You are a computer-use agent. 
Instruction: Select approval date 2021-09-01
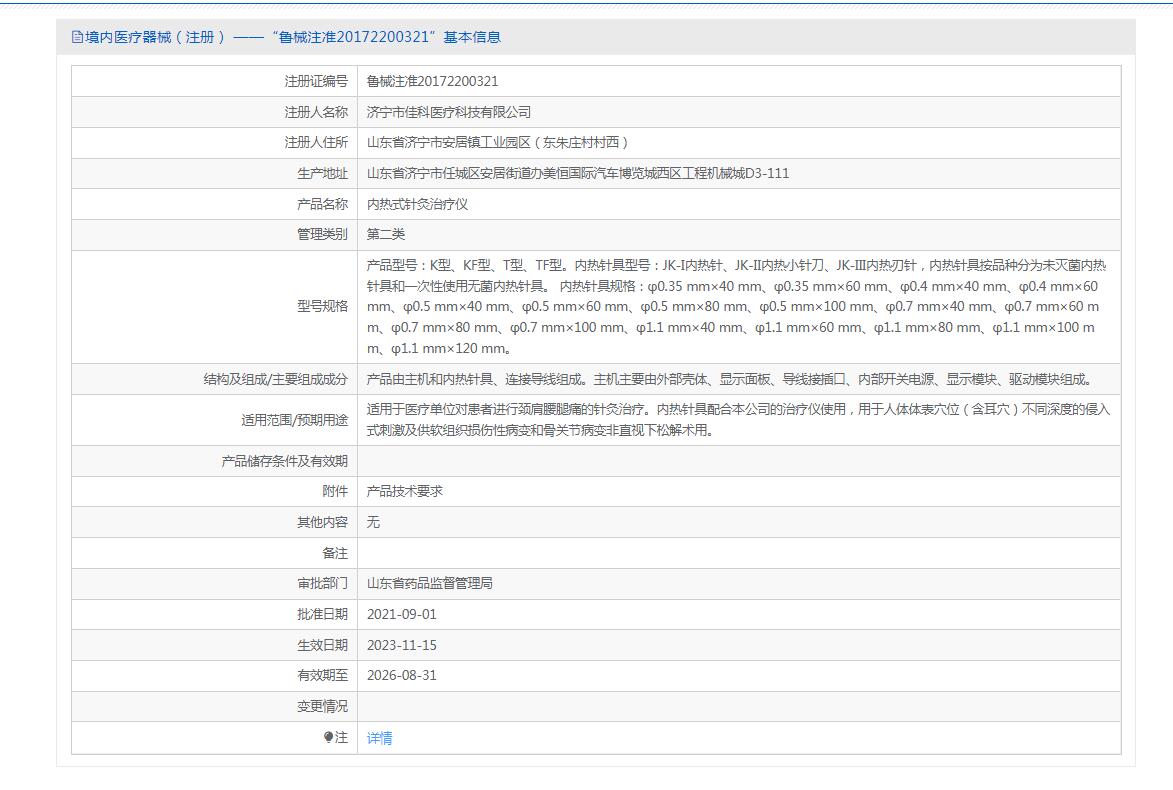click(402, 613)
